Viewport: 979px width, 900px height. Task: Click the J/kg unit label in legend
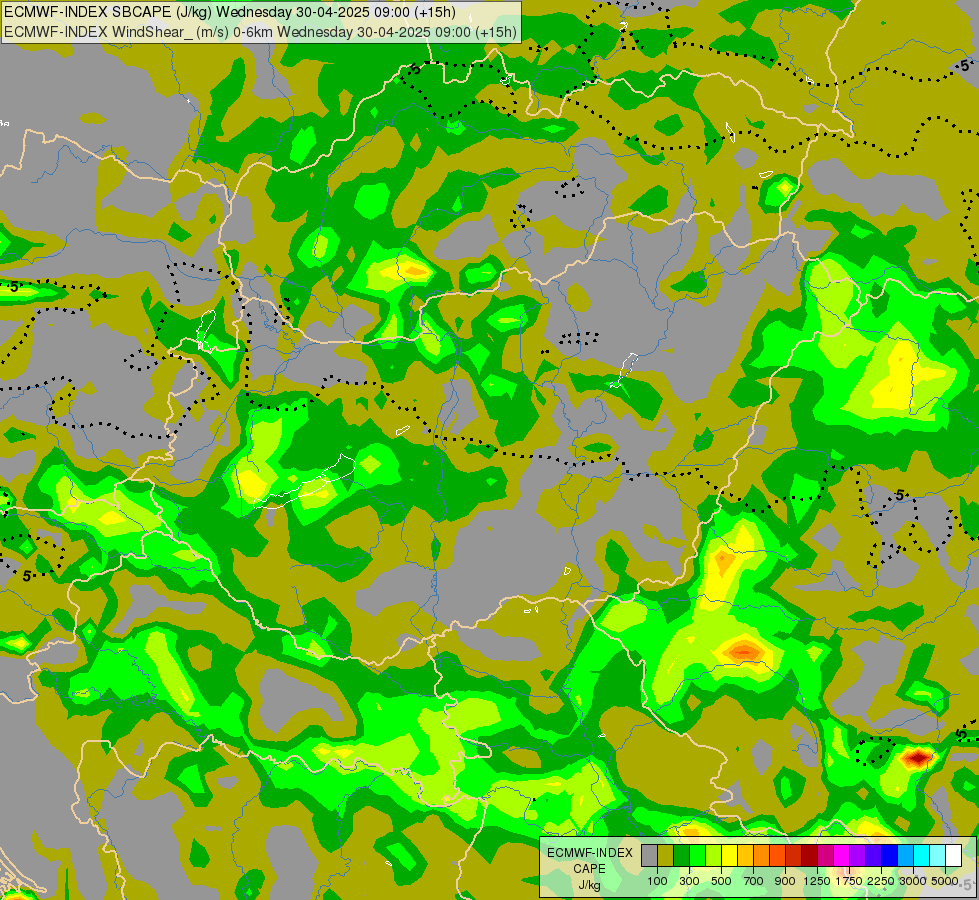click(589, 886)
